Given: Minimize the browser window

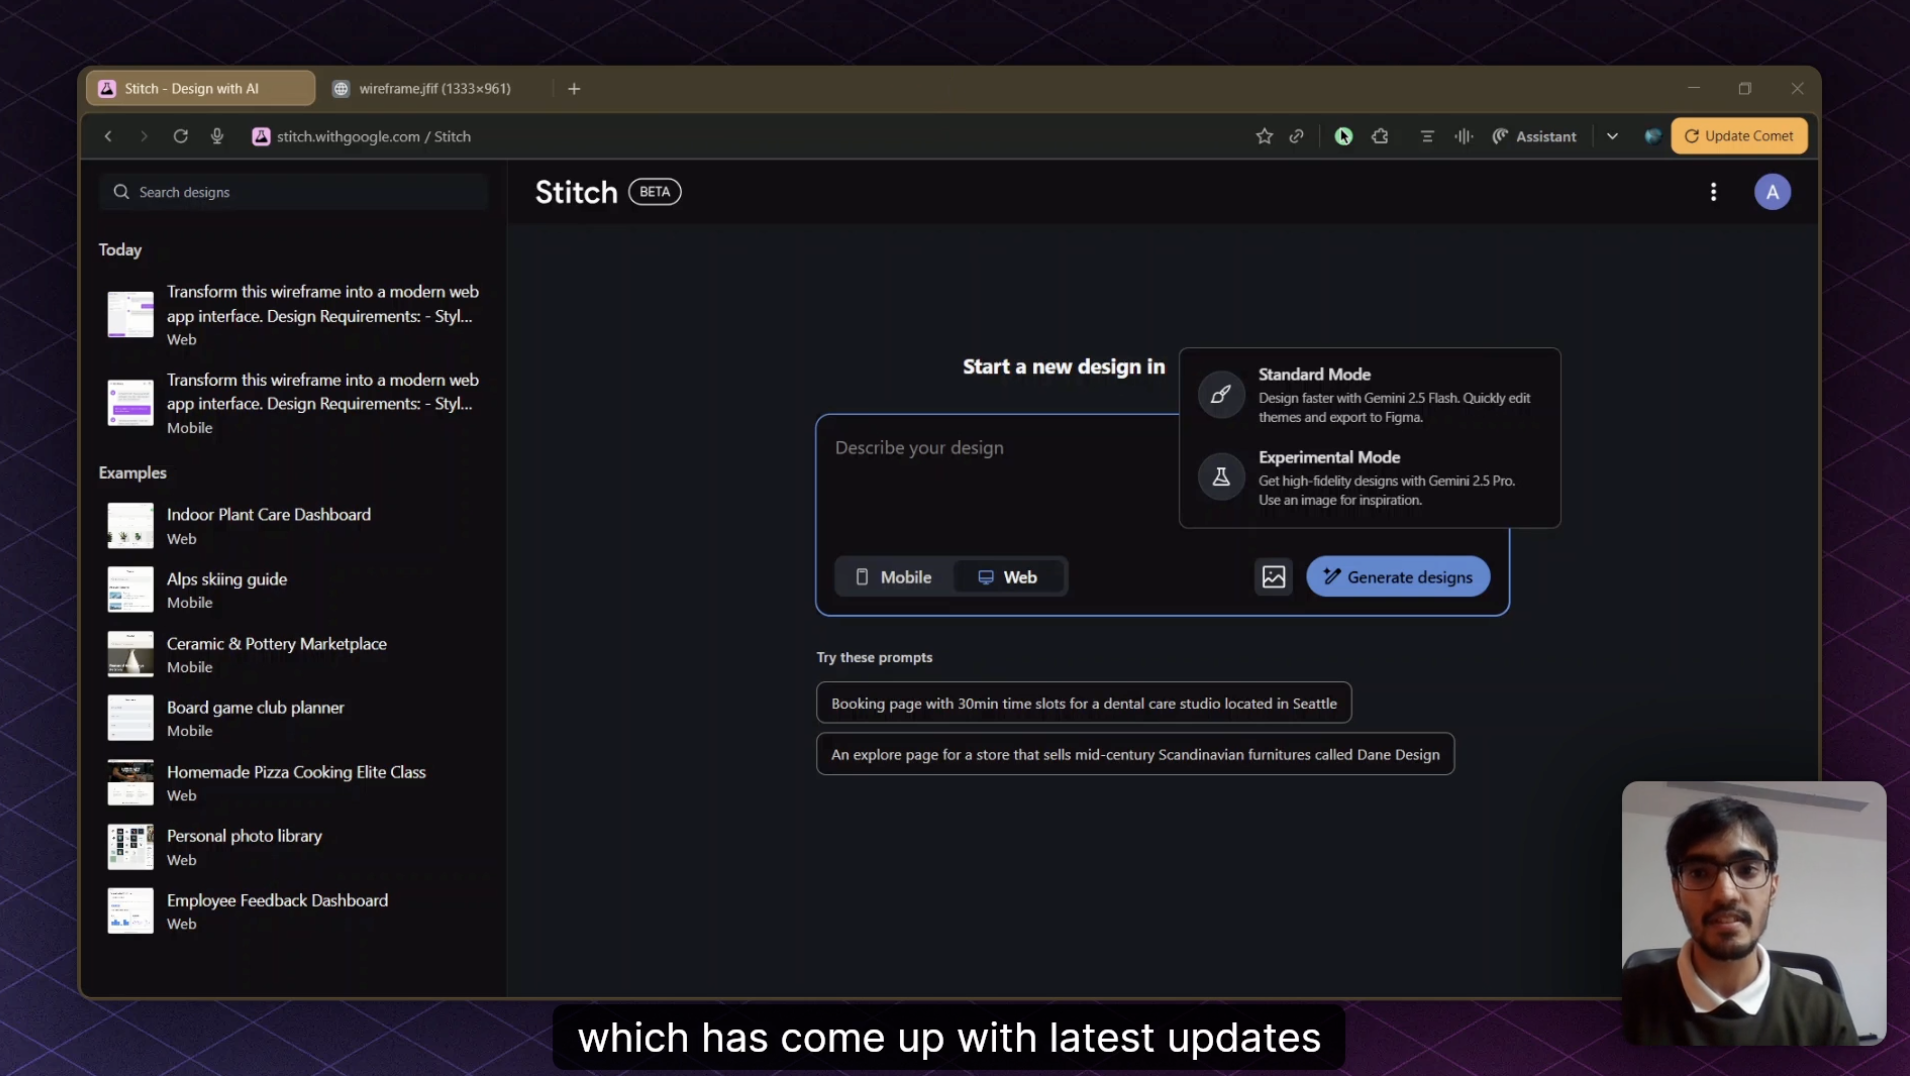Looking at the screenshot, I should pos(1693,89).
